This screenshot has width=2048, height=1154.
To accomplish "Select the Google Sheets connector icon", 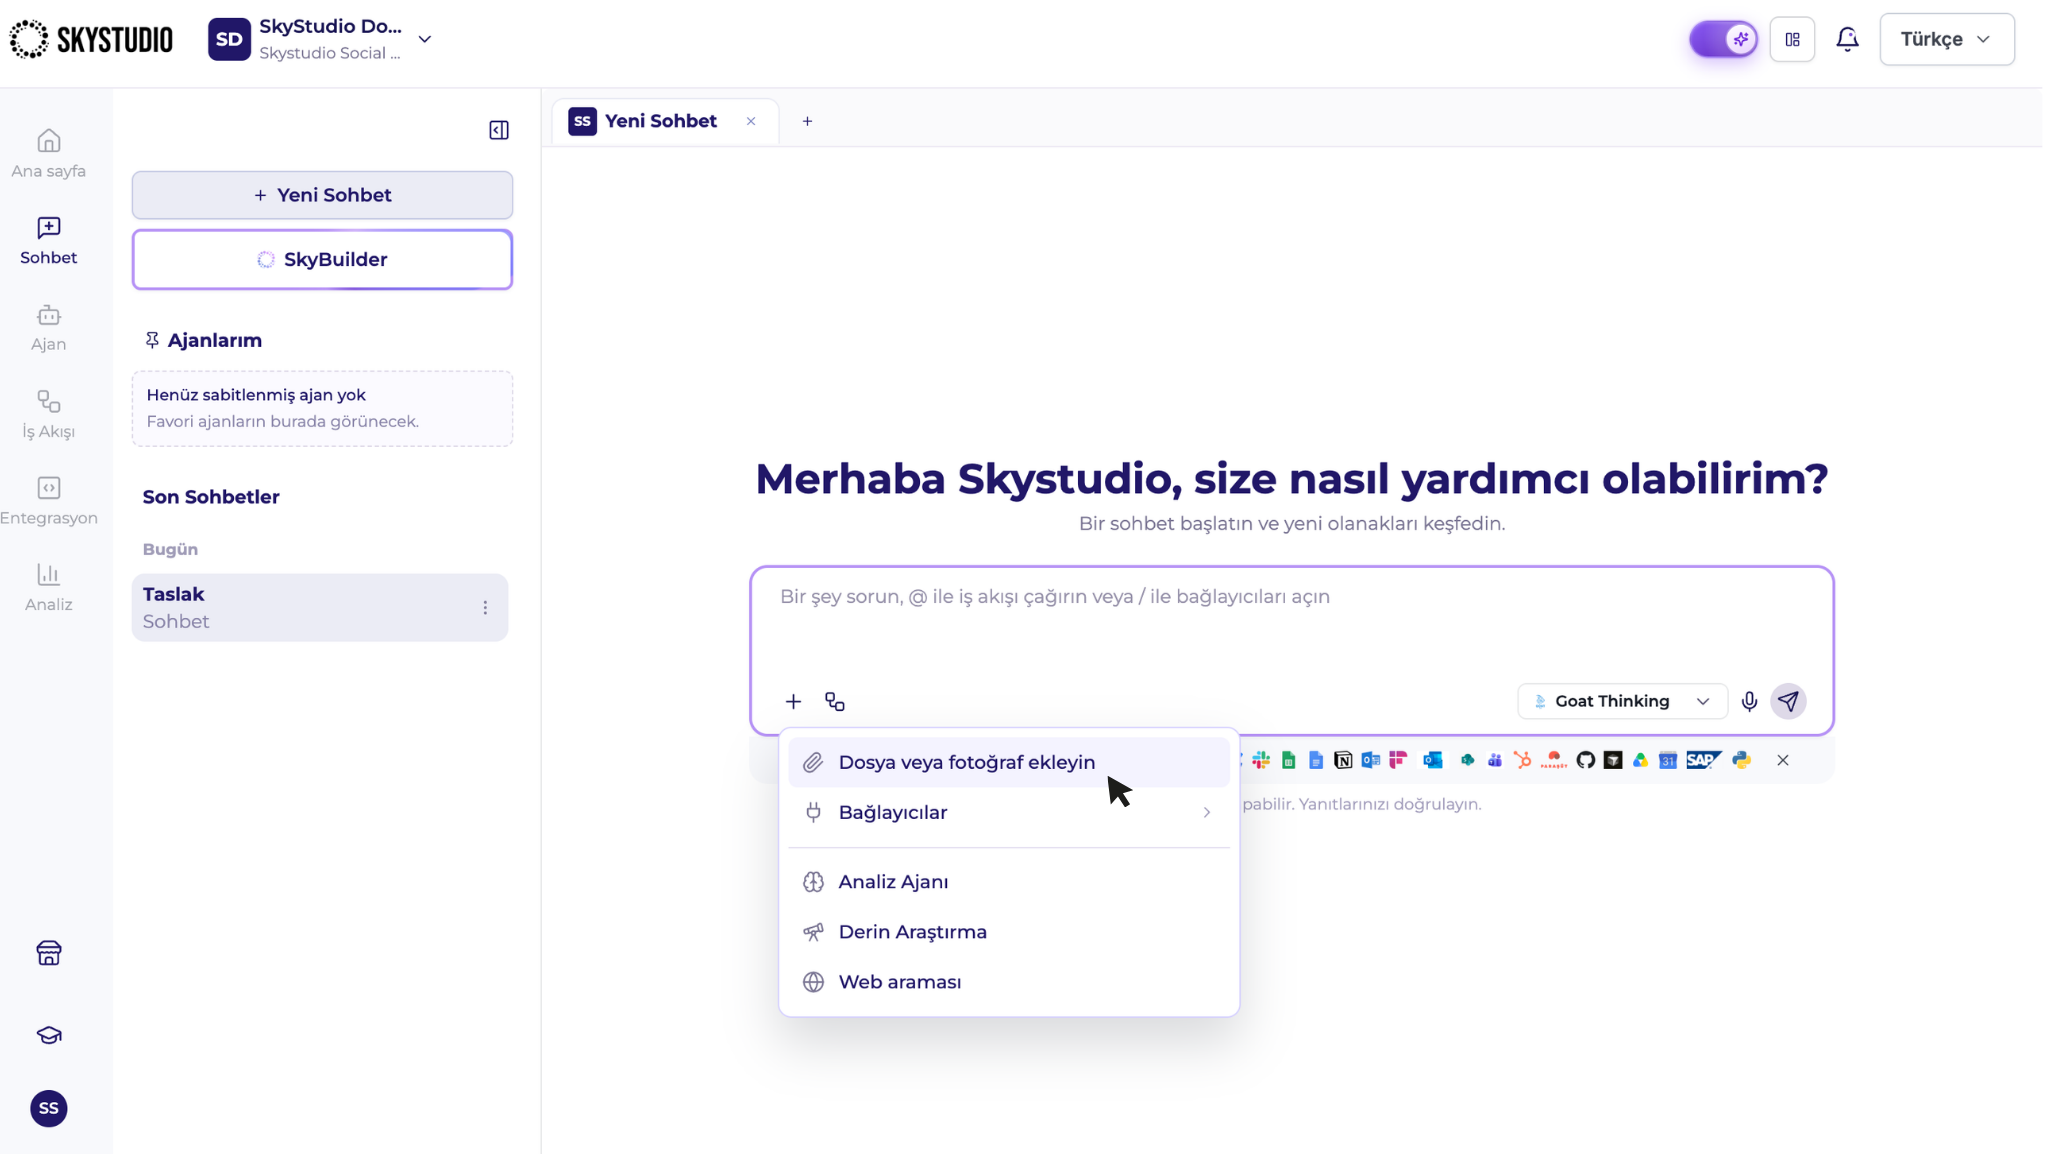I will 1289,760.
